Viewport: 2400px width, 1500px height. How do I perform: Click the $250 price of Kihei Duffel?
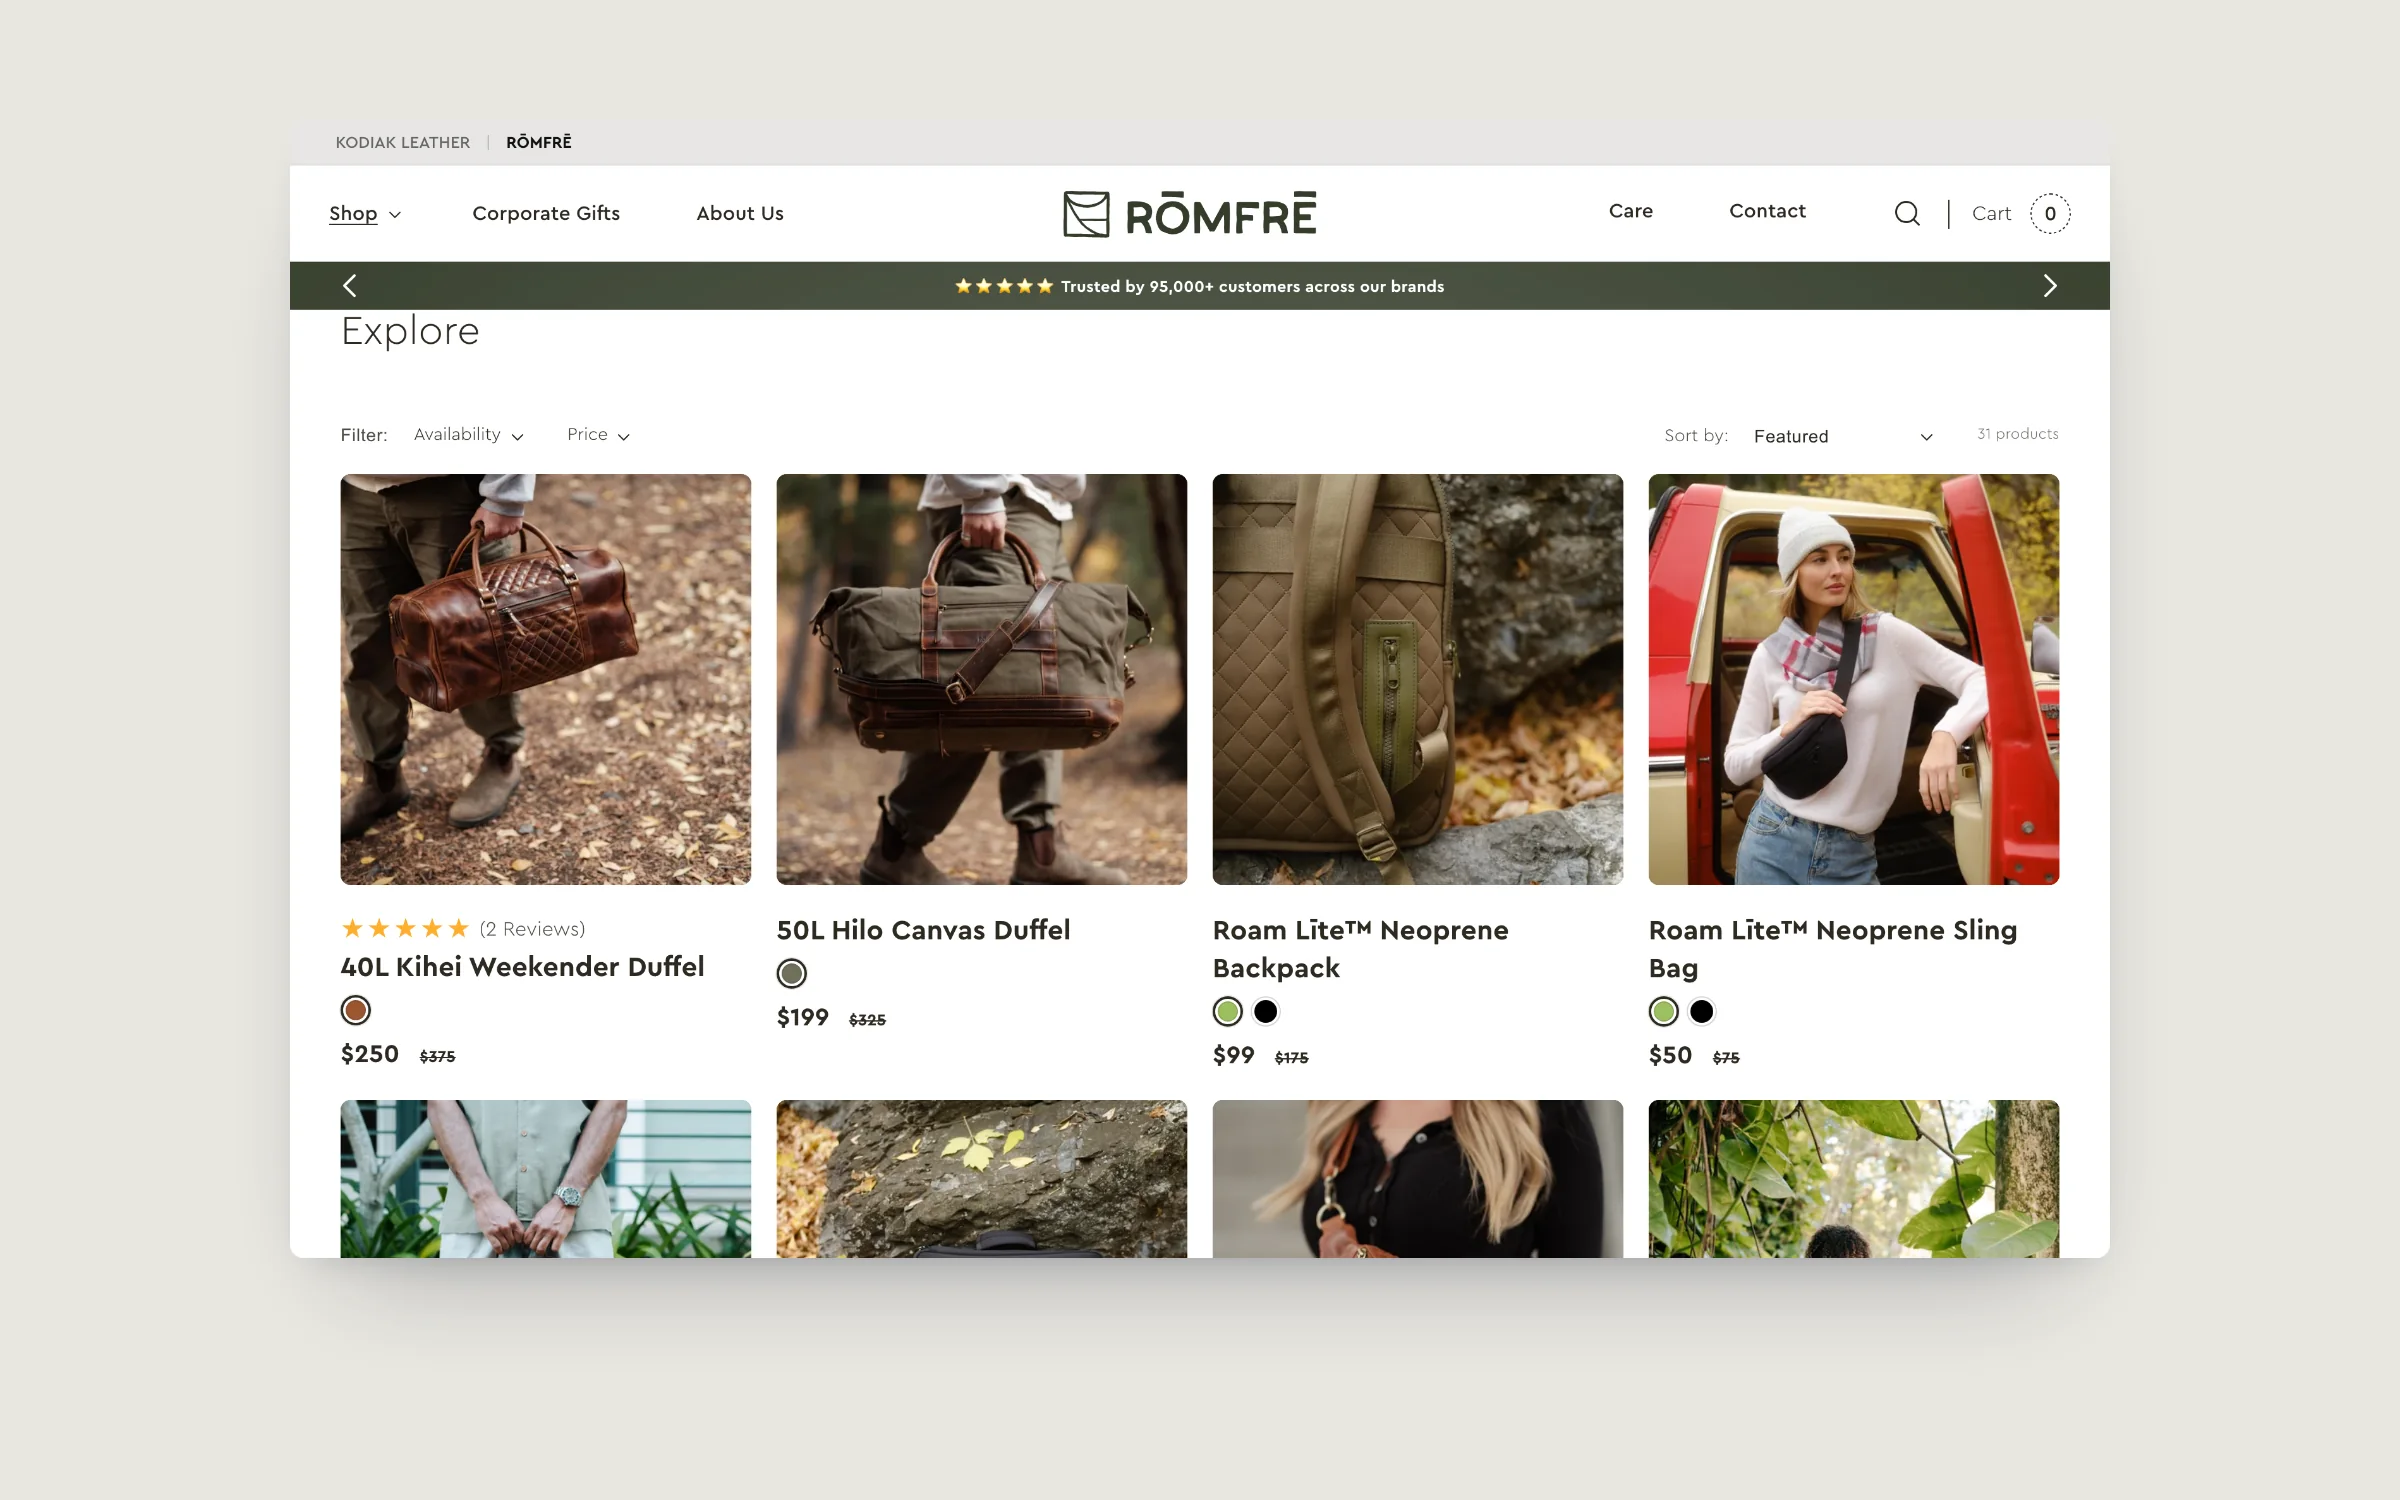click(x=369, y=1054)
